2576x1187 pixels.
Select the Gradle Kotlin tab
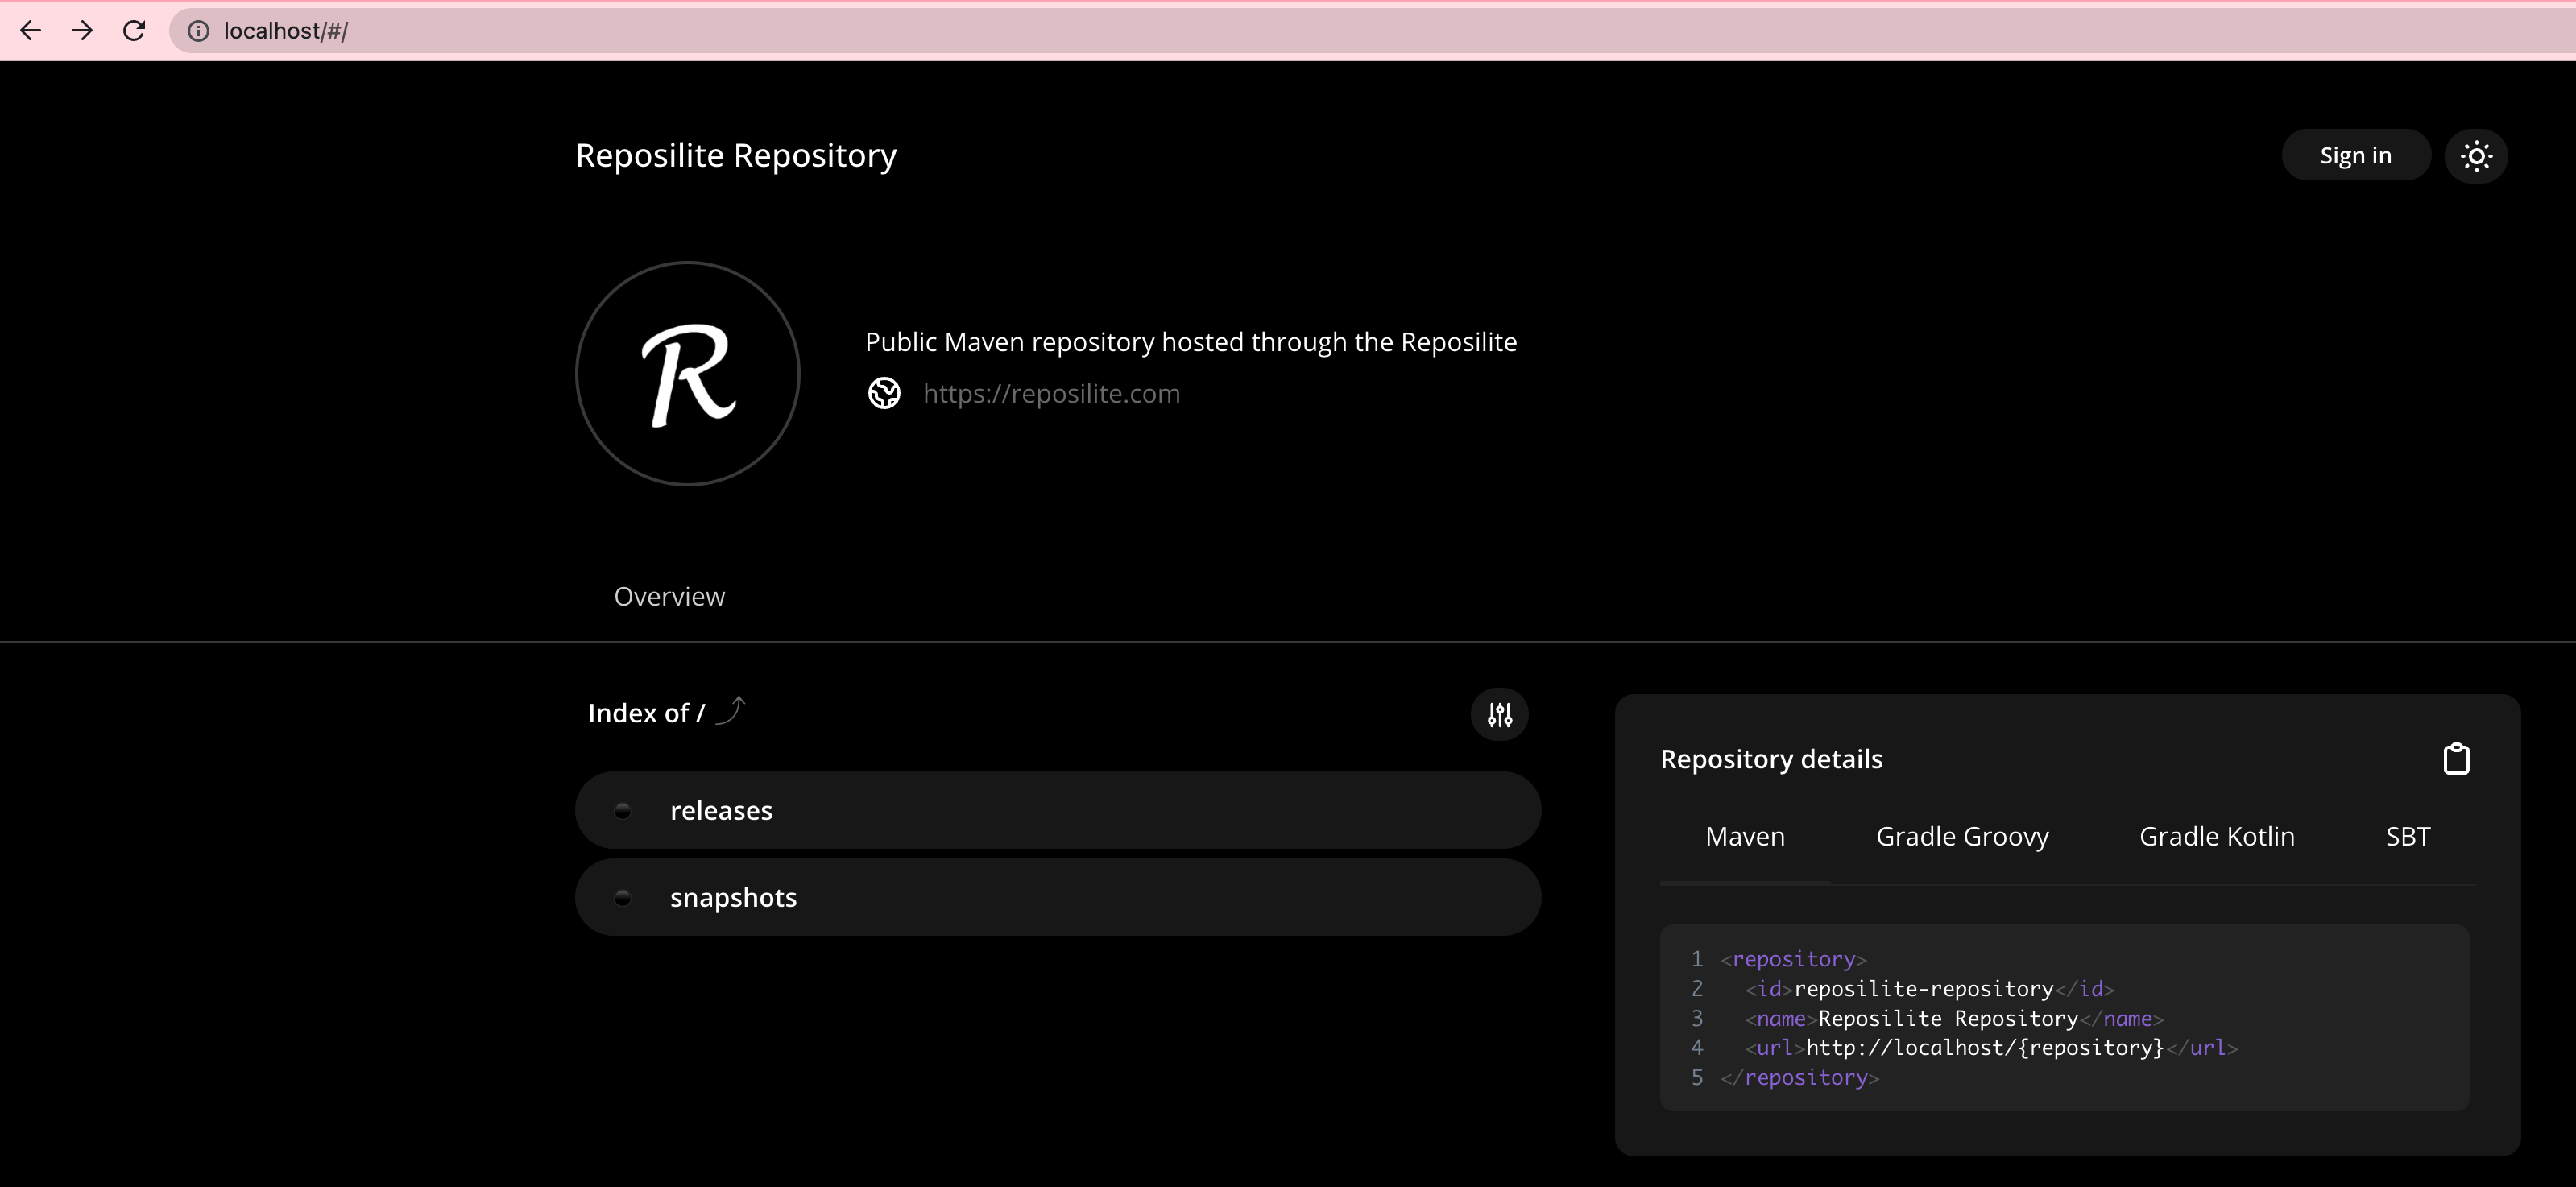click(x=2216, y=836)
